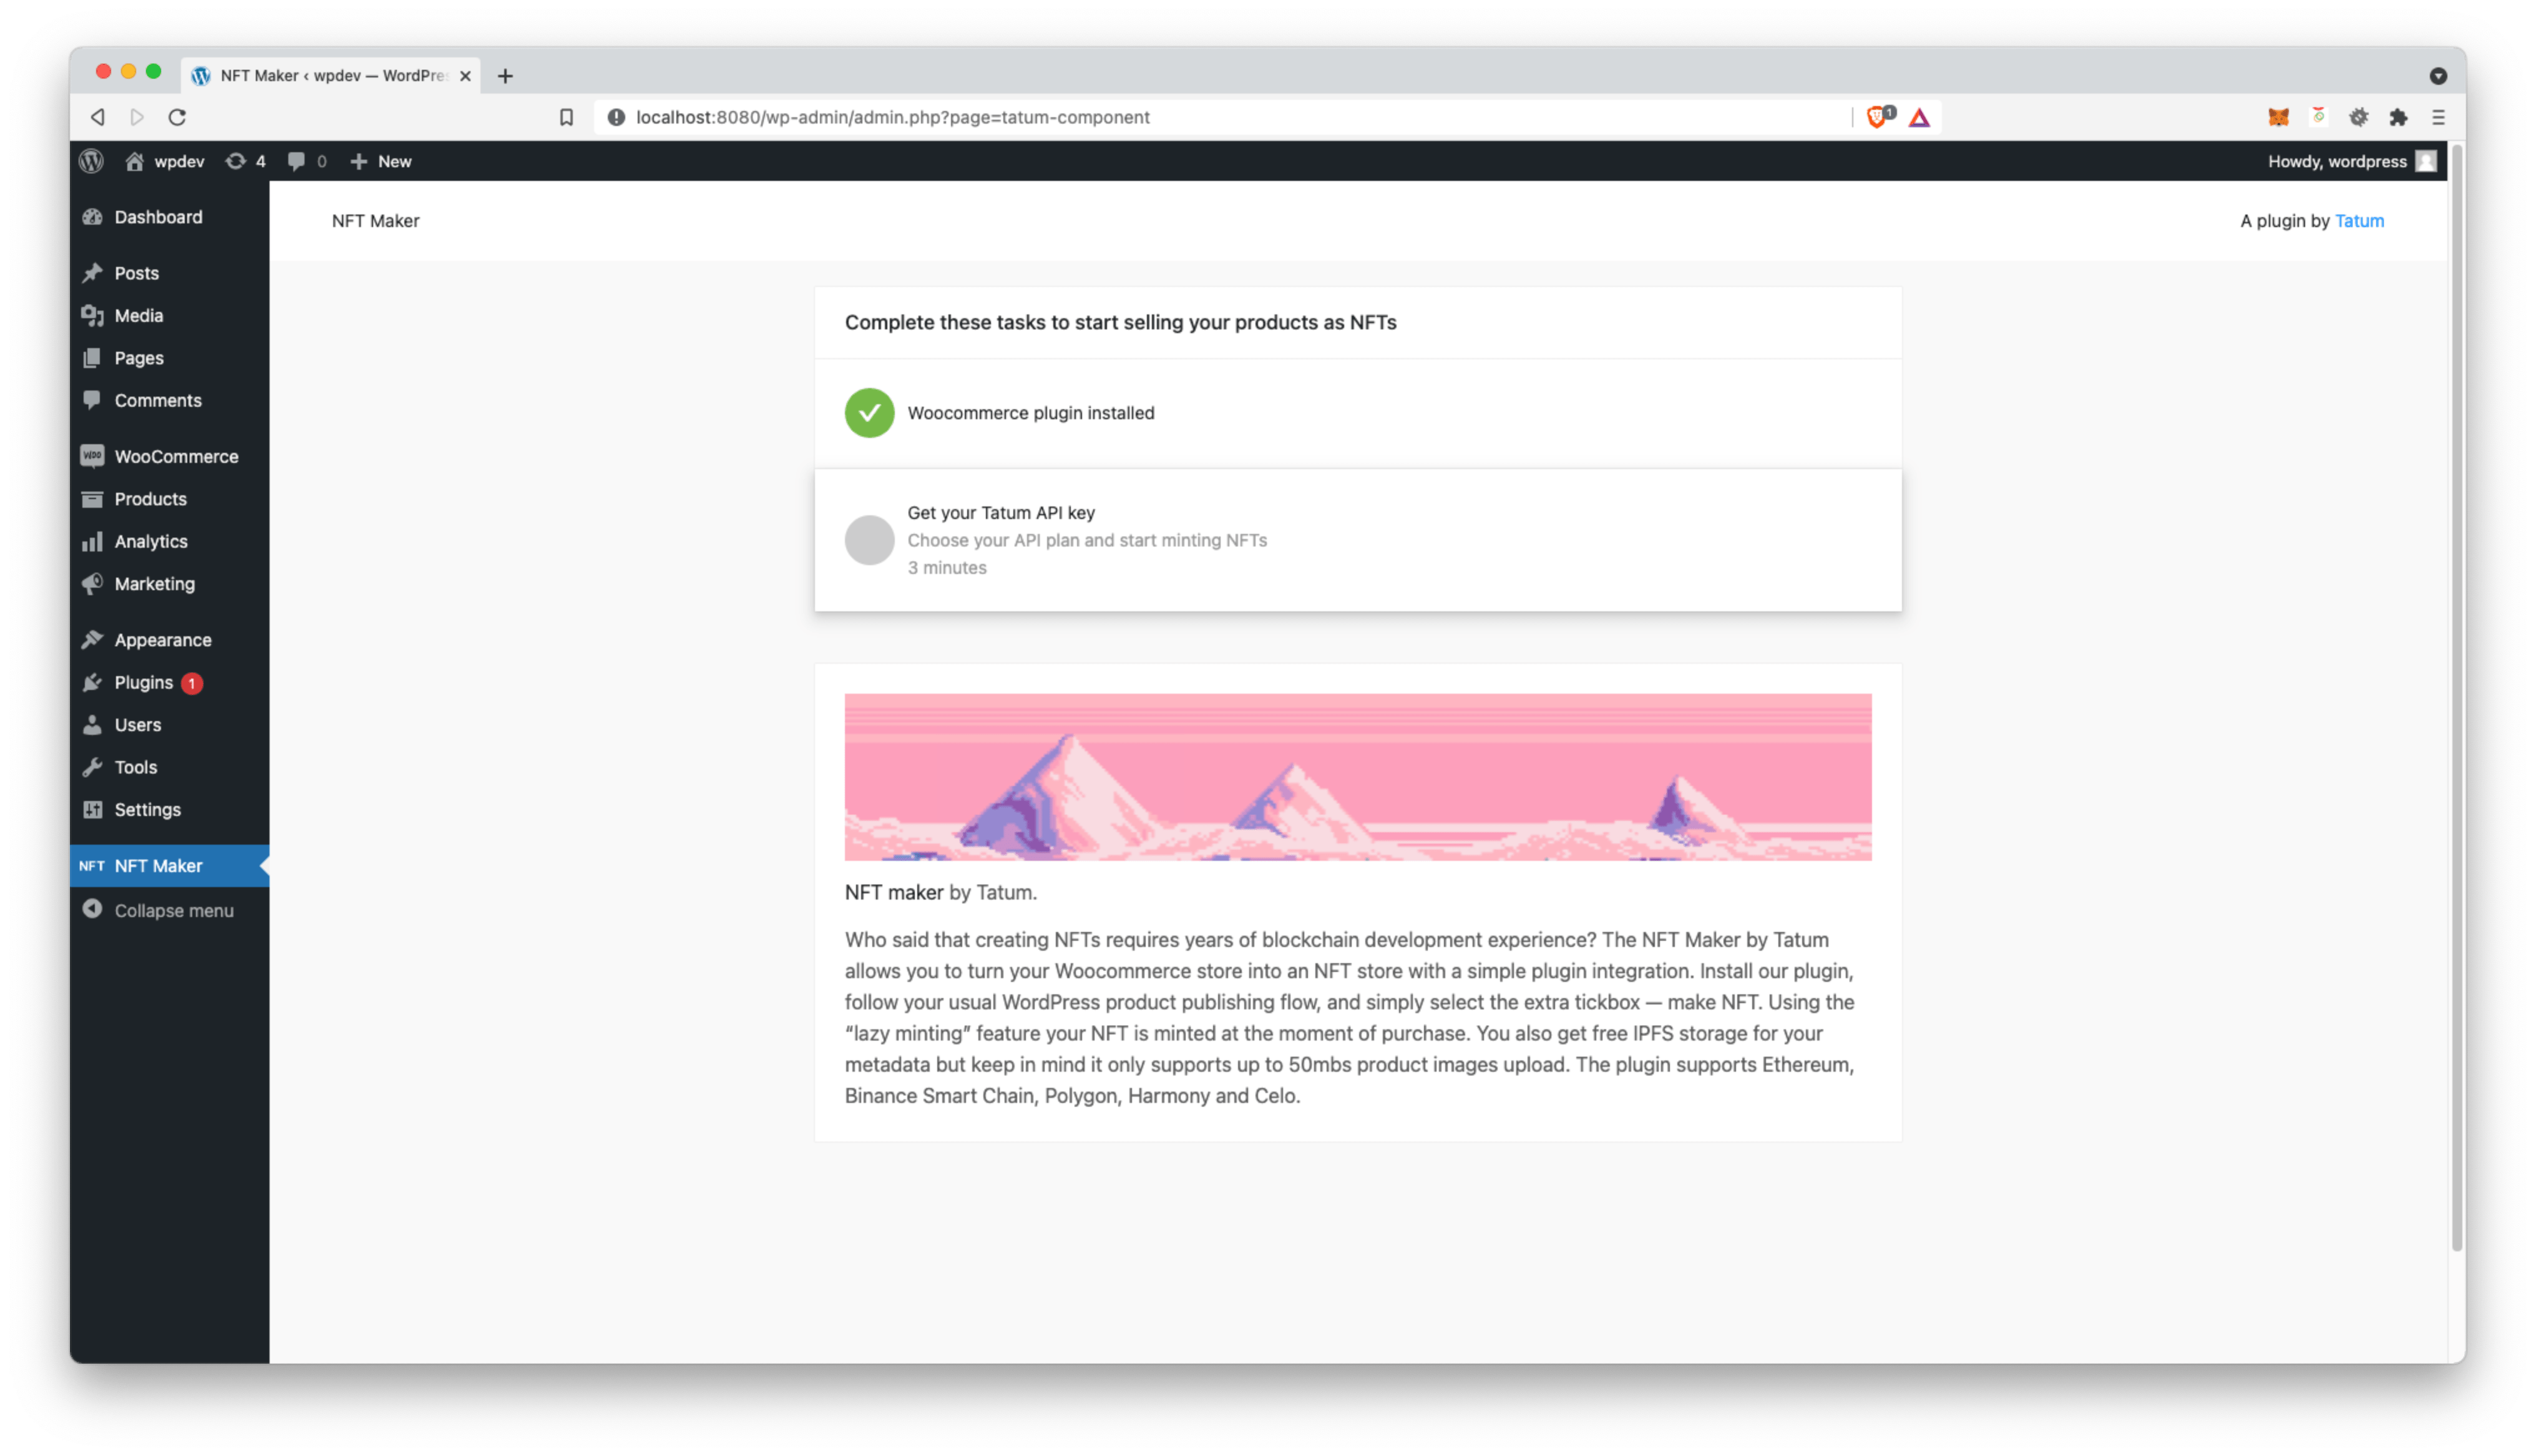Click the Comments icon in admin bar
The height and width of the screenshot is (1456, 2536).
(298, 160)
